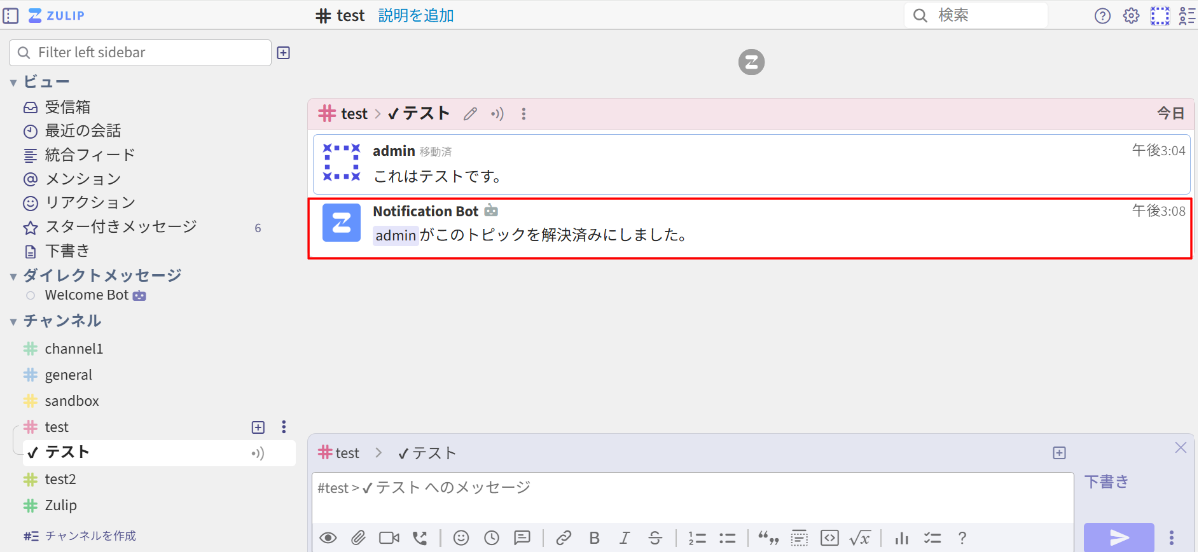Viewport: 1198px width, 552px height.
Task: Send the message with arrow button
Action: click(1119, 537)
